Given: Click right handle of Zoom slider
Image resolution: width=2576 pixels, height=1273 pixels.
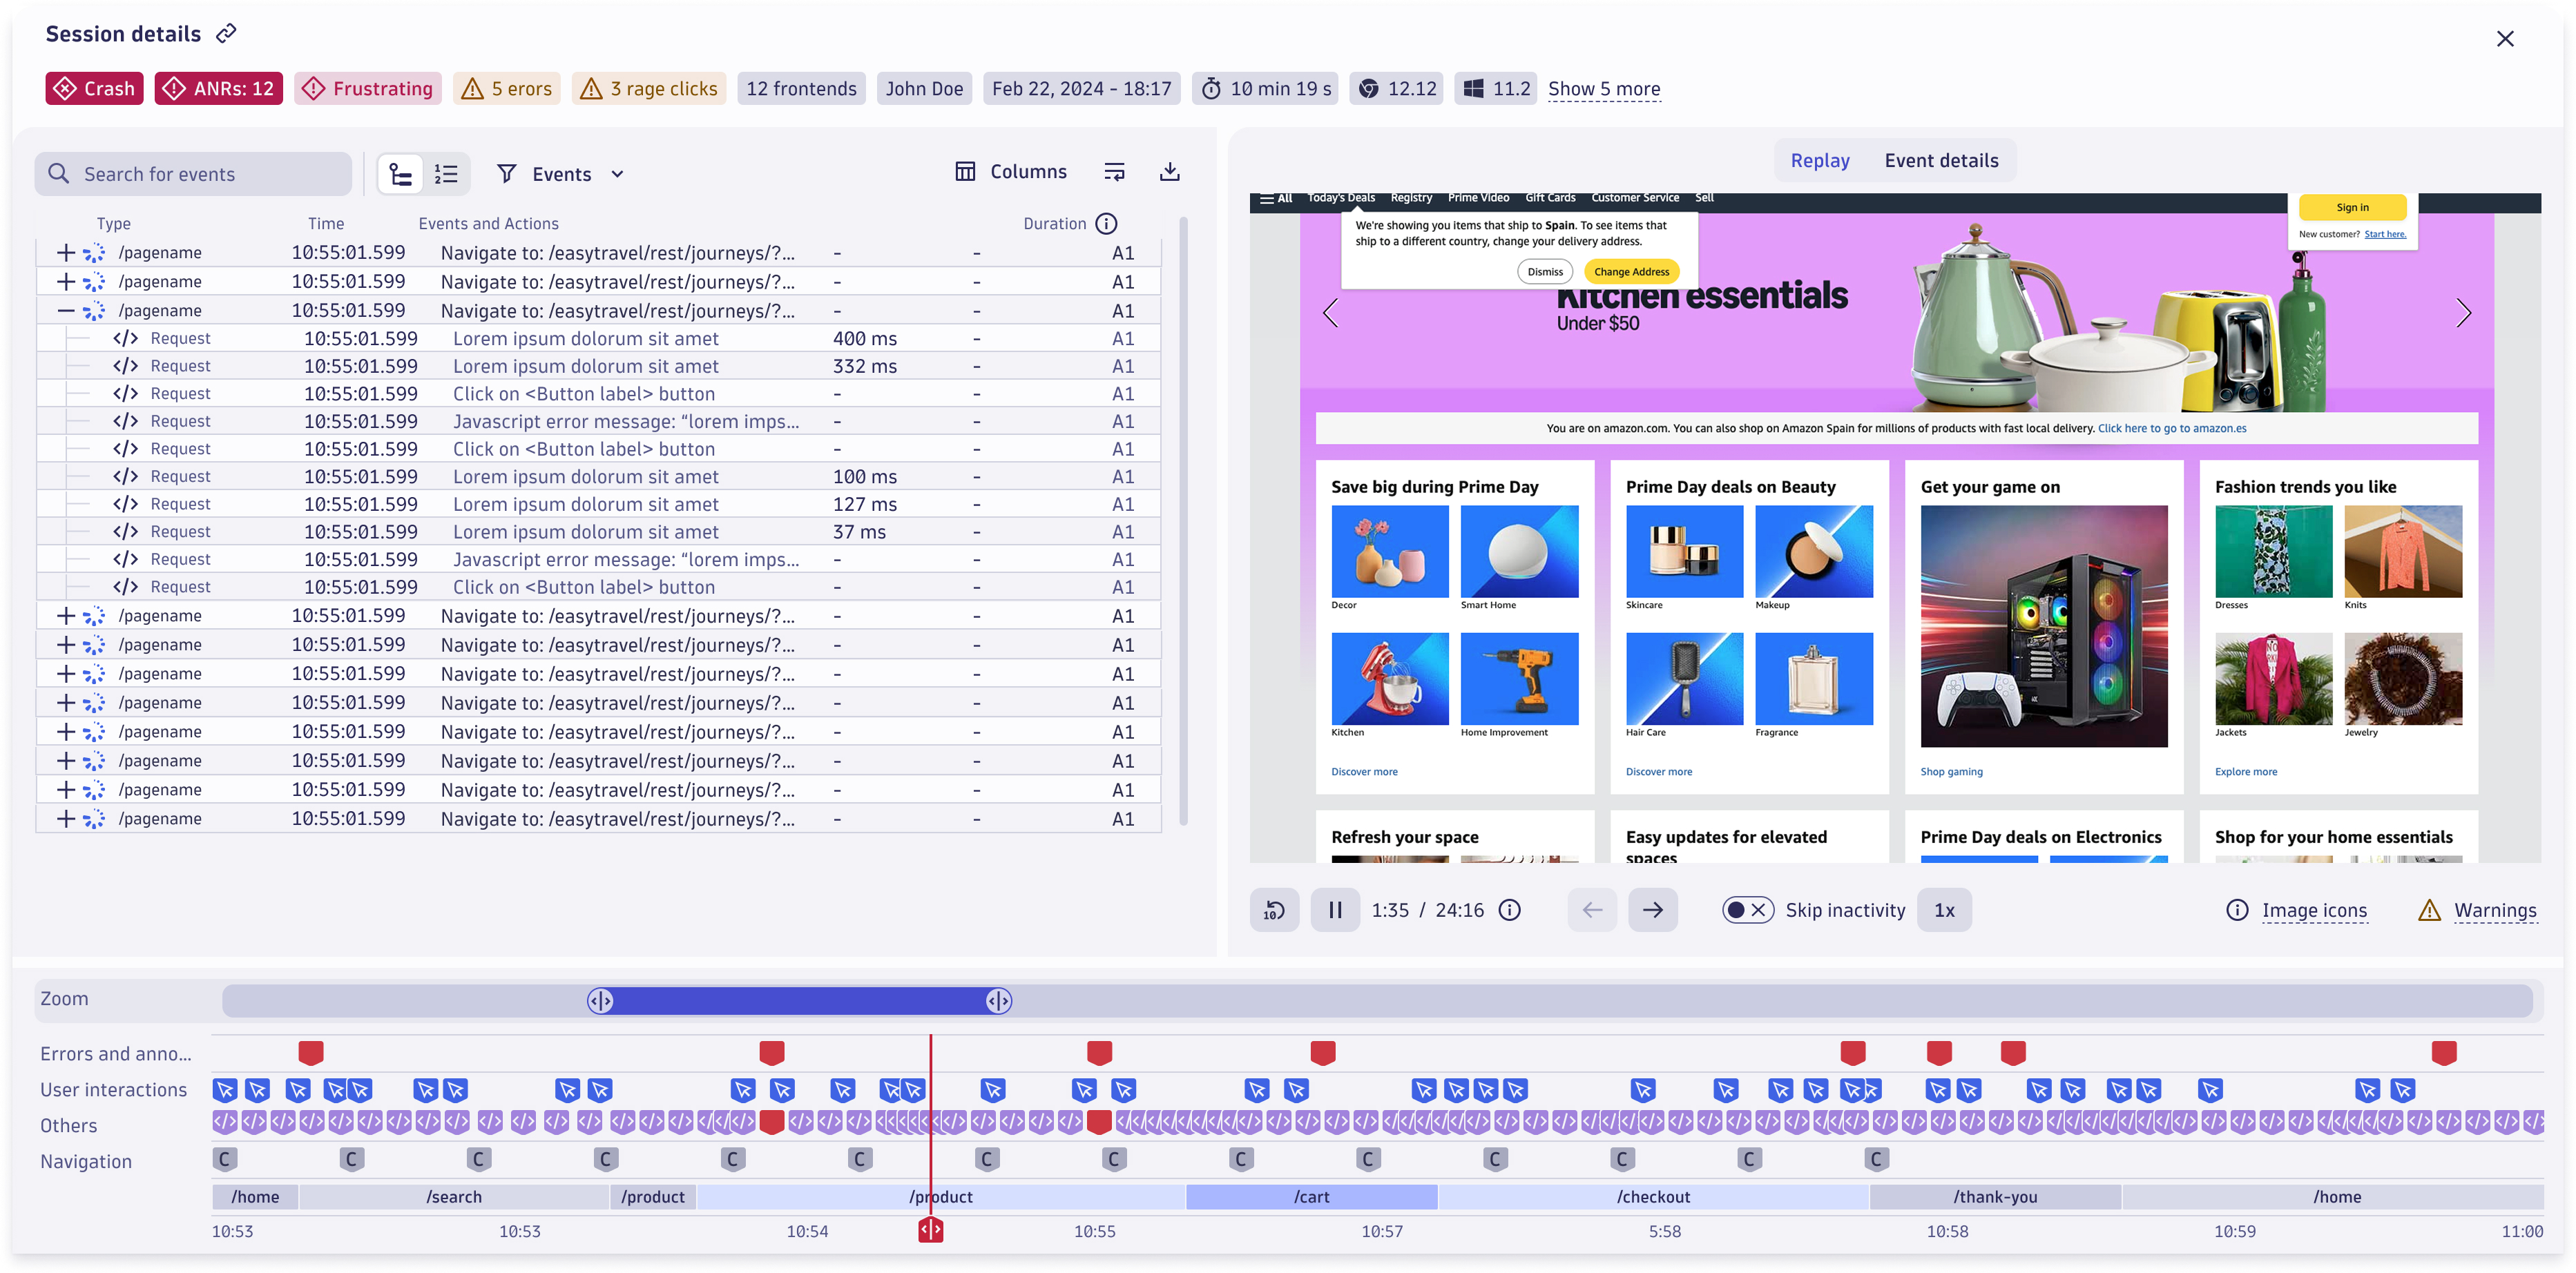Looking at the screenshot, I should tap(998, 1001).
